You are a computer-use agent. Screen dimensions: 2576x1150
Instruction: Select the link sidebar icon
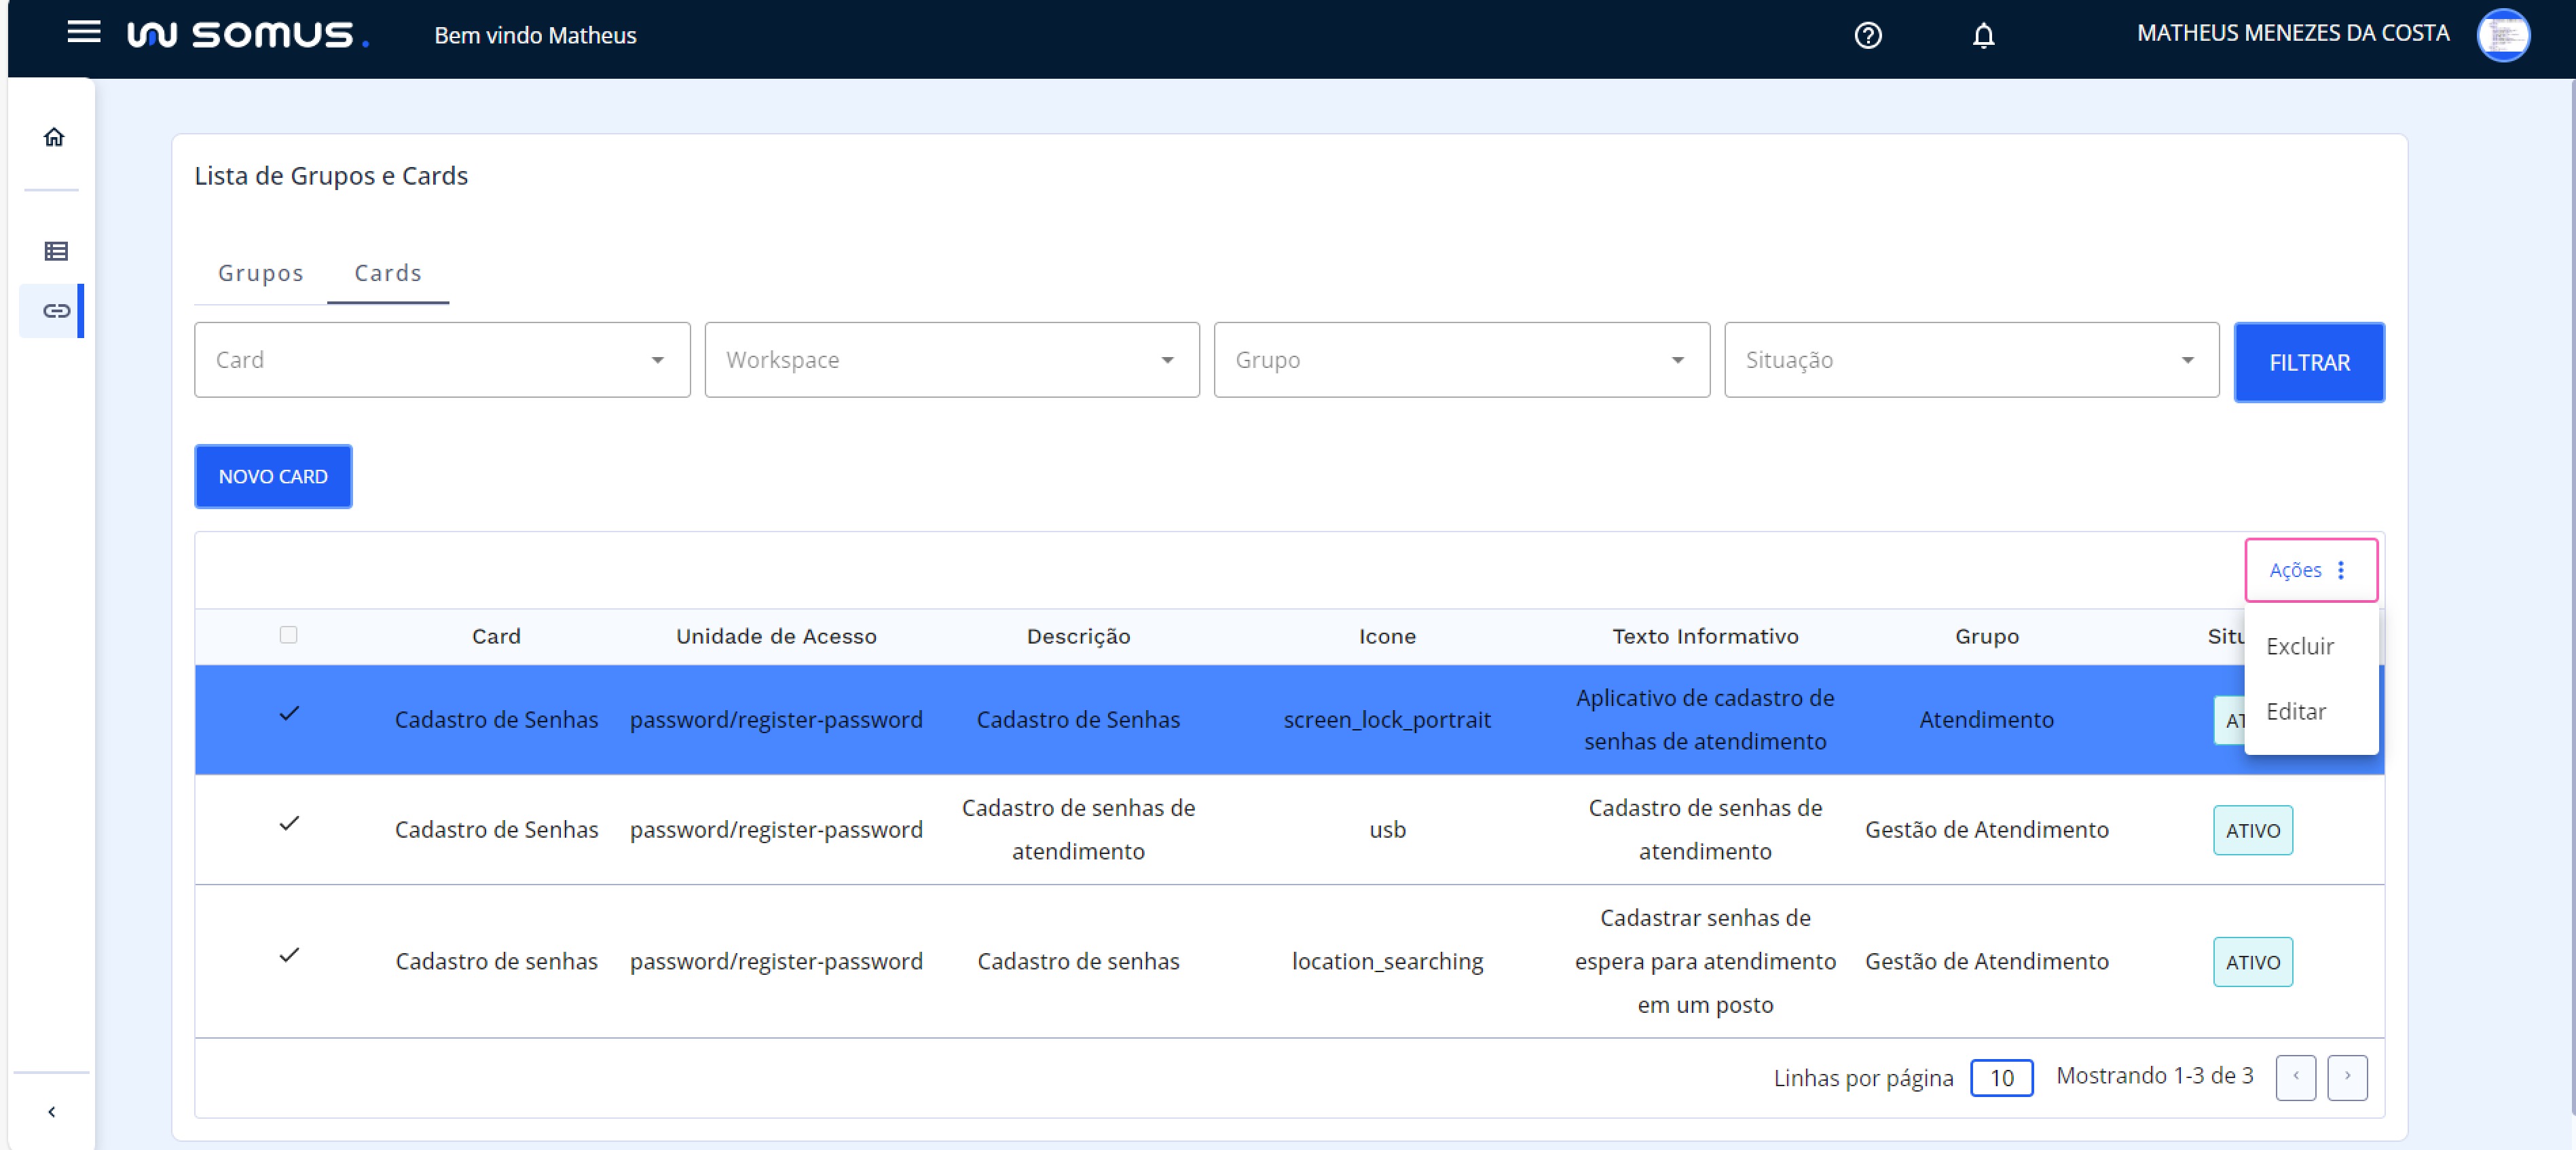56,311
